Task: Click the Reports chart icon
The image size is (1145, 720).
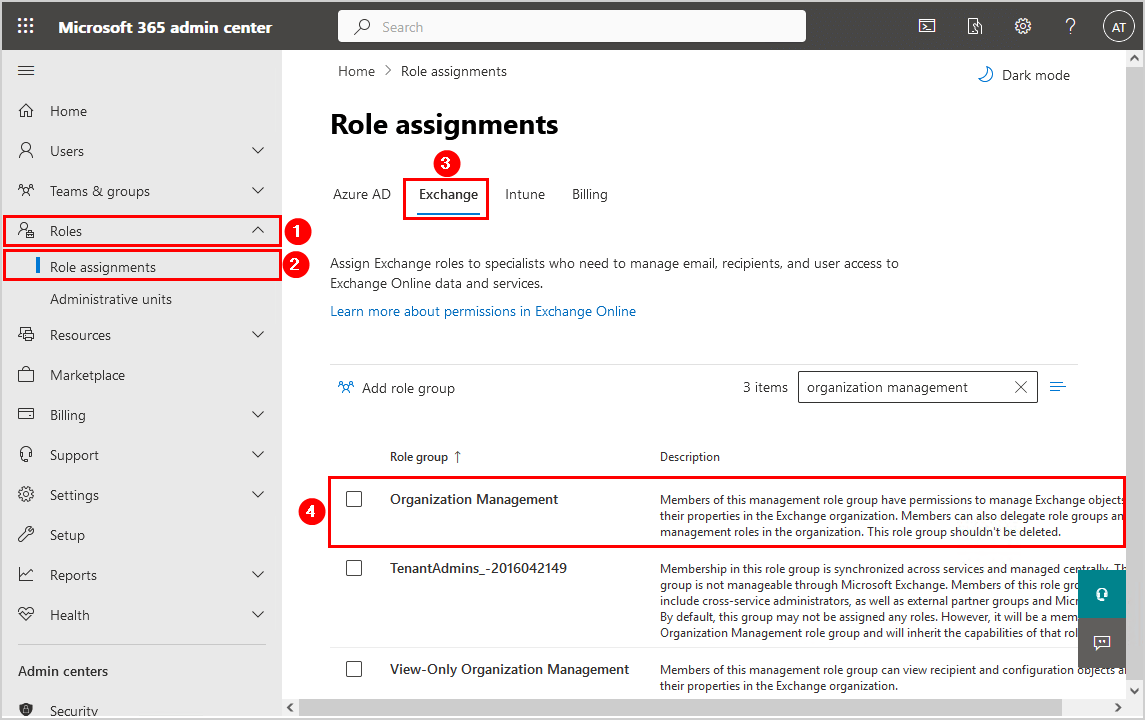Action: click(x=26, y=575)
